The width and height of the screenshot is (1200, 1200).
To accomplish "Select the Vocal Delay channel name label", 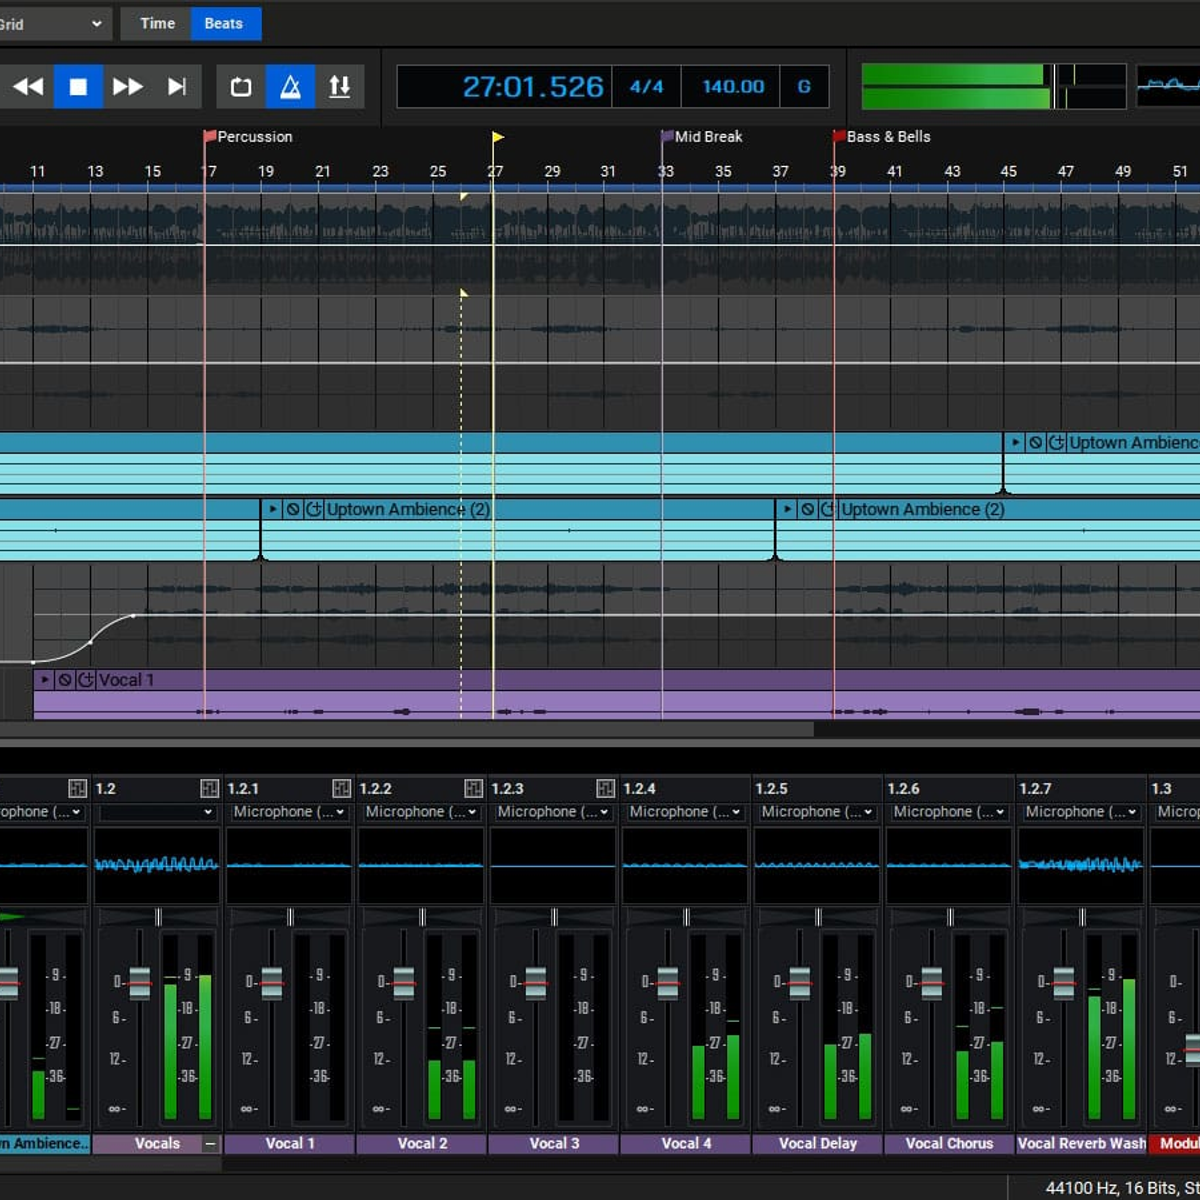I will click(x=817, y=1143).
